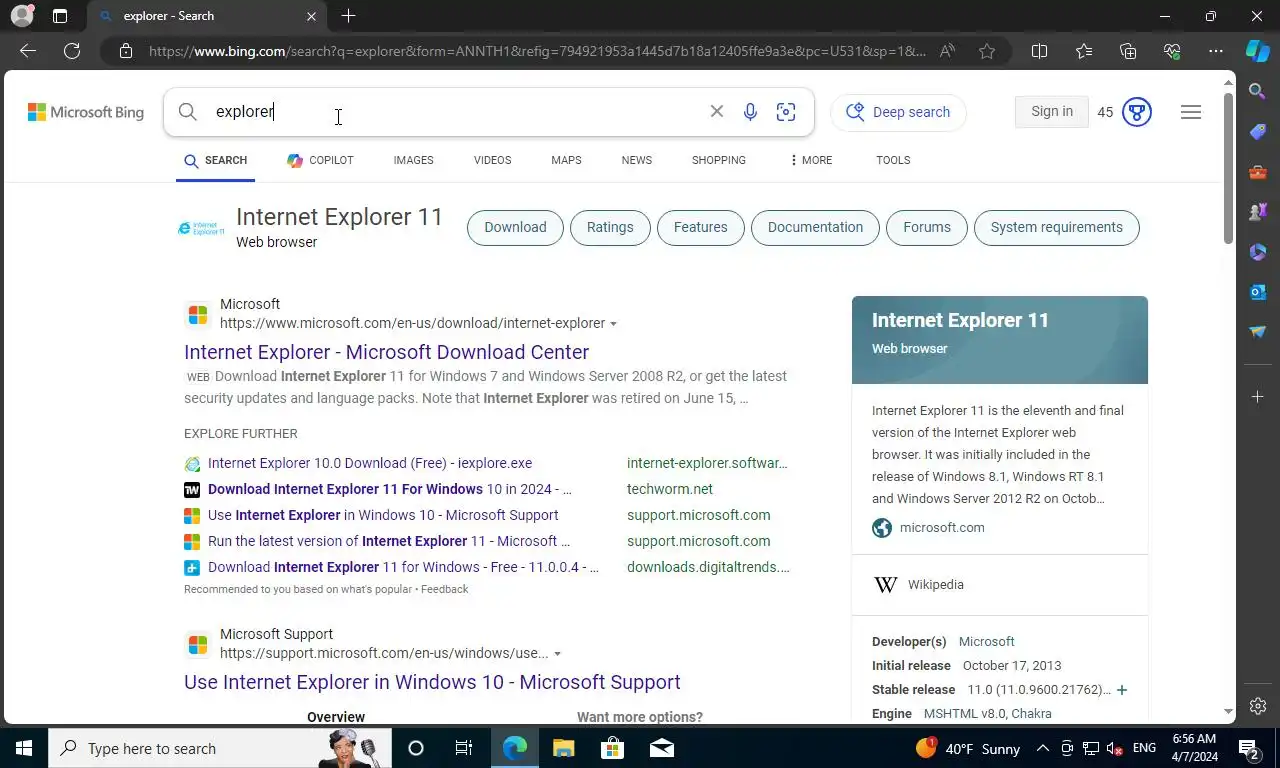Open File Explorer from taskbar
The height and width of the screenshot is (768, 1280).
point(564,748)
